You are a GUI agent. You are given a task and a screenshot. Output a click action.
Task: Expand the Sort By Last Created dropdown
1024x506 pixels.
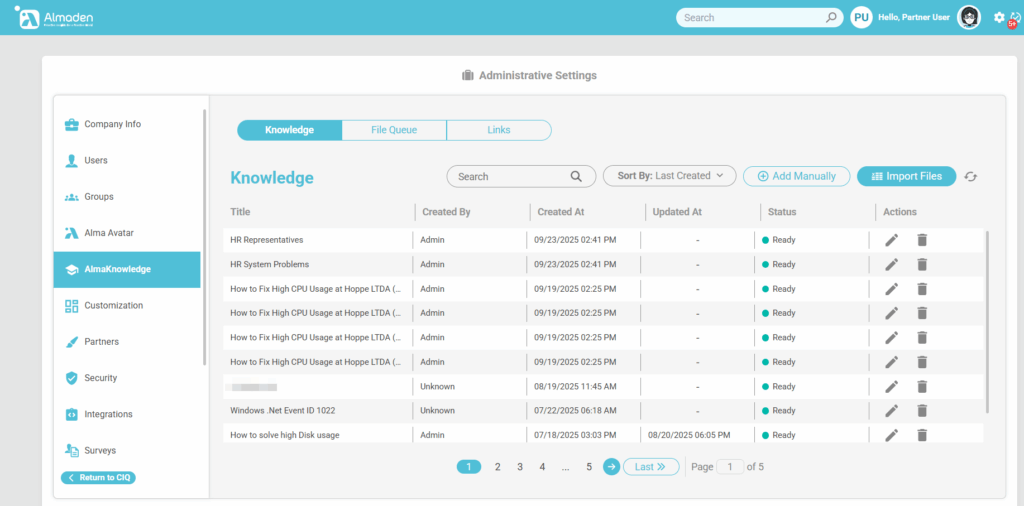point(669,176)
